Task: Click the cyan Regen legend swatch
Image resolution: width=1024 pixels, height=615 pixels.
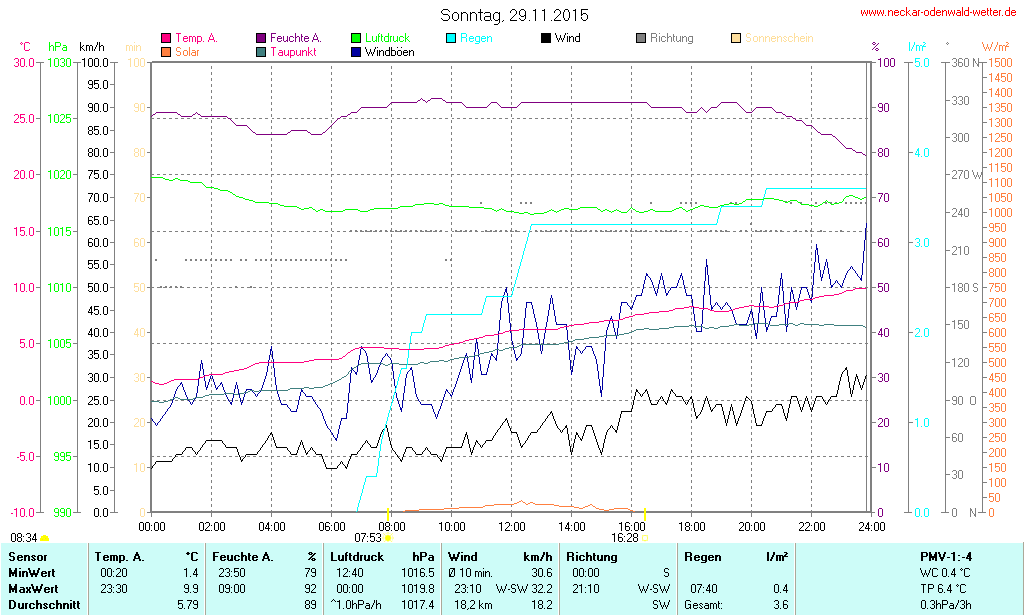Action: coord(452,38)
